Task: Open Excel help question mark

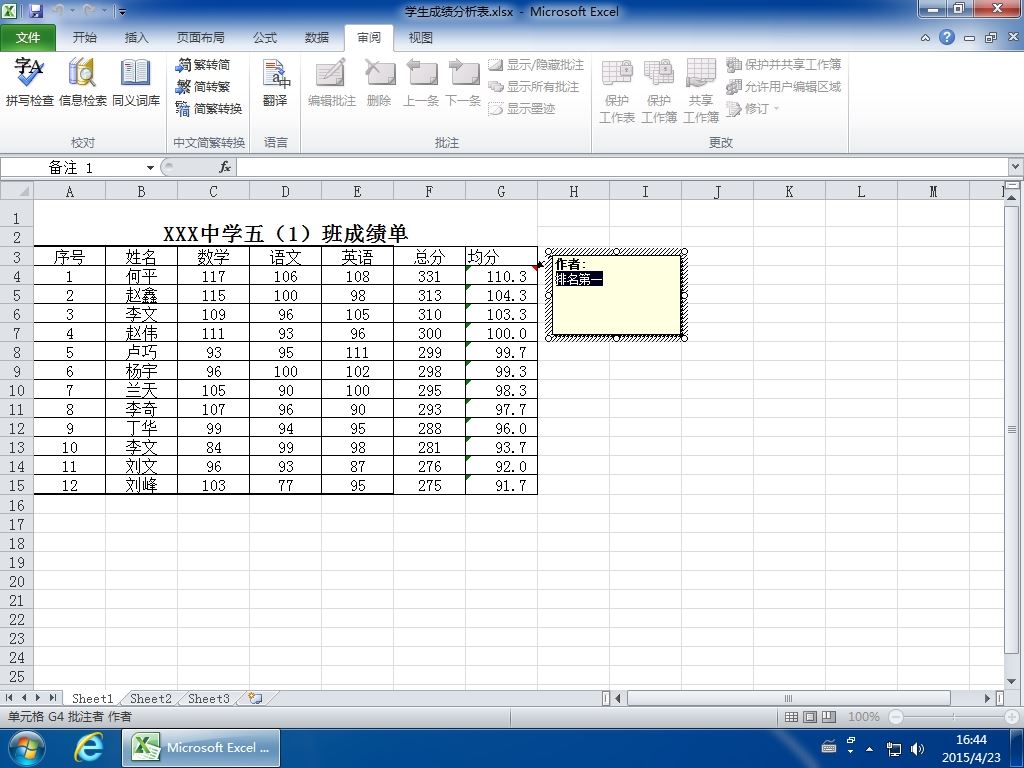Action: tap(946, 37)
